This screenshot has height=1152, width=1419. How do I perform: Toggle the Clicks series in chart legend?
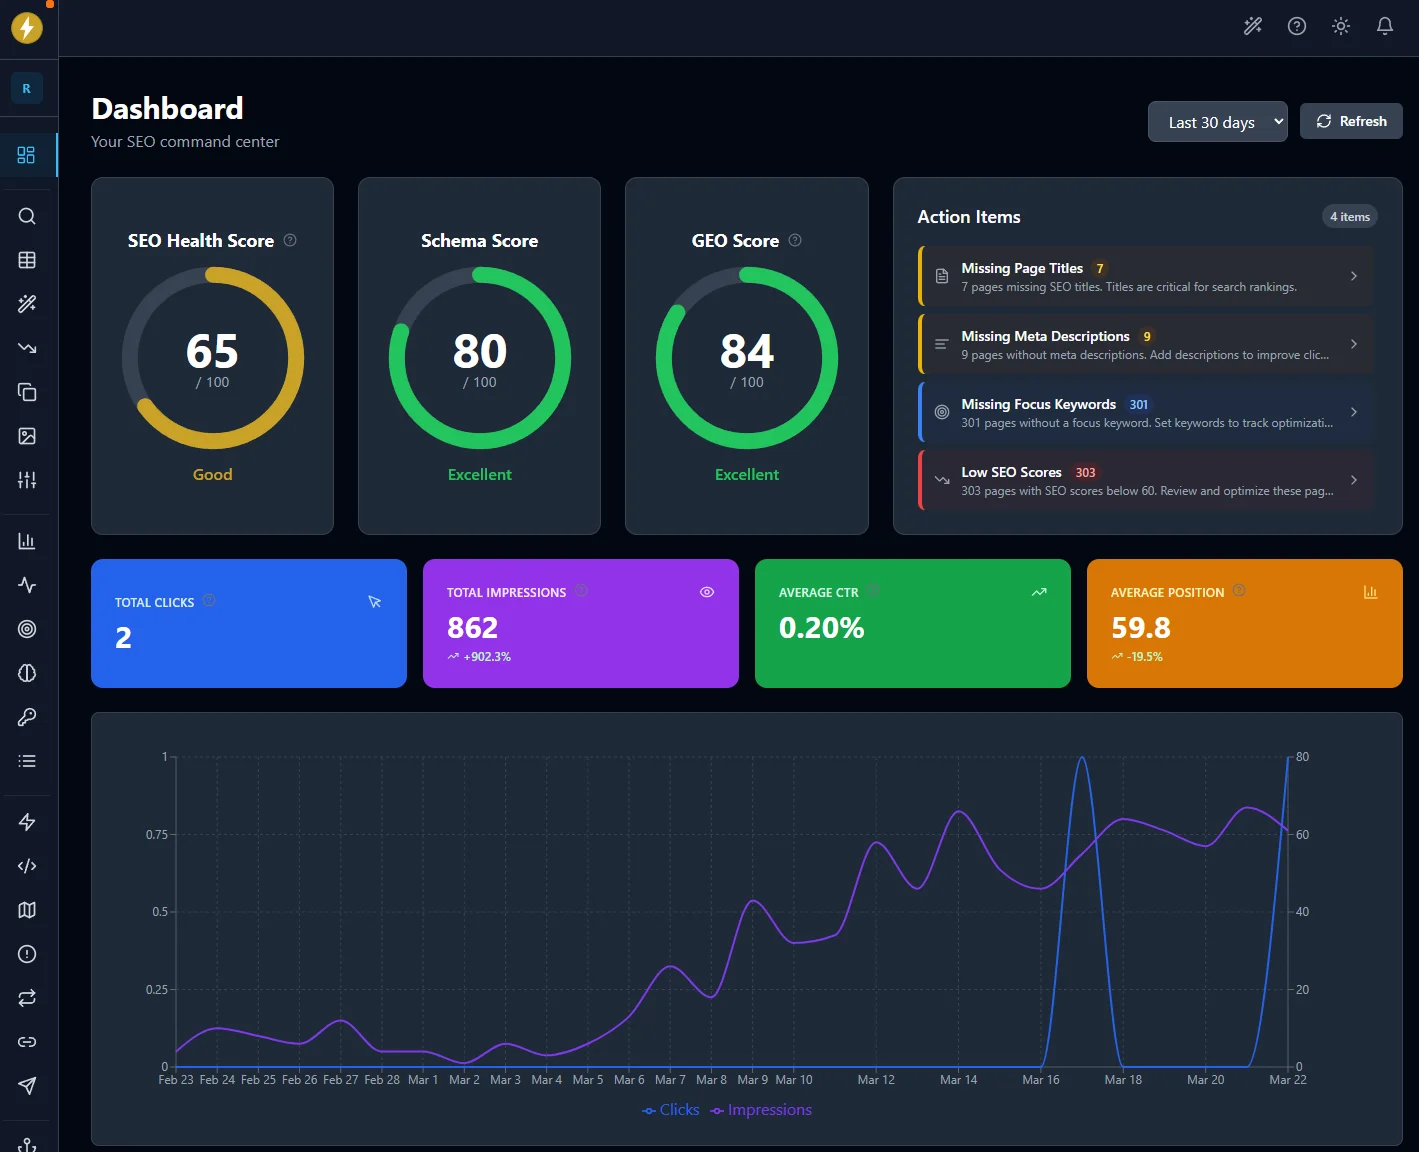[x=670, y=1109]
